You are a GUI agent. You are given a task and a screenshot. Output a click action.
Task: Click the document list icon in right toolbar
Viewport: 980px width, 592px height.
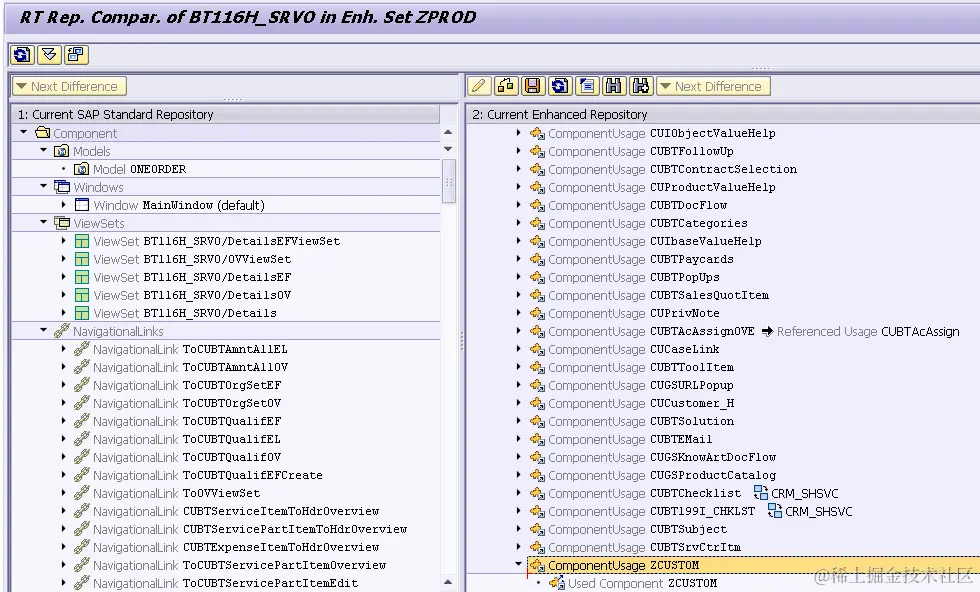click(x=587, y=86)
